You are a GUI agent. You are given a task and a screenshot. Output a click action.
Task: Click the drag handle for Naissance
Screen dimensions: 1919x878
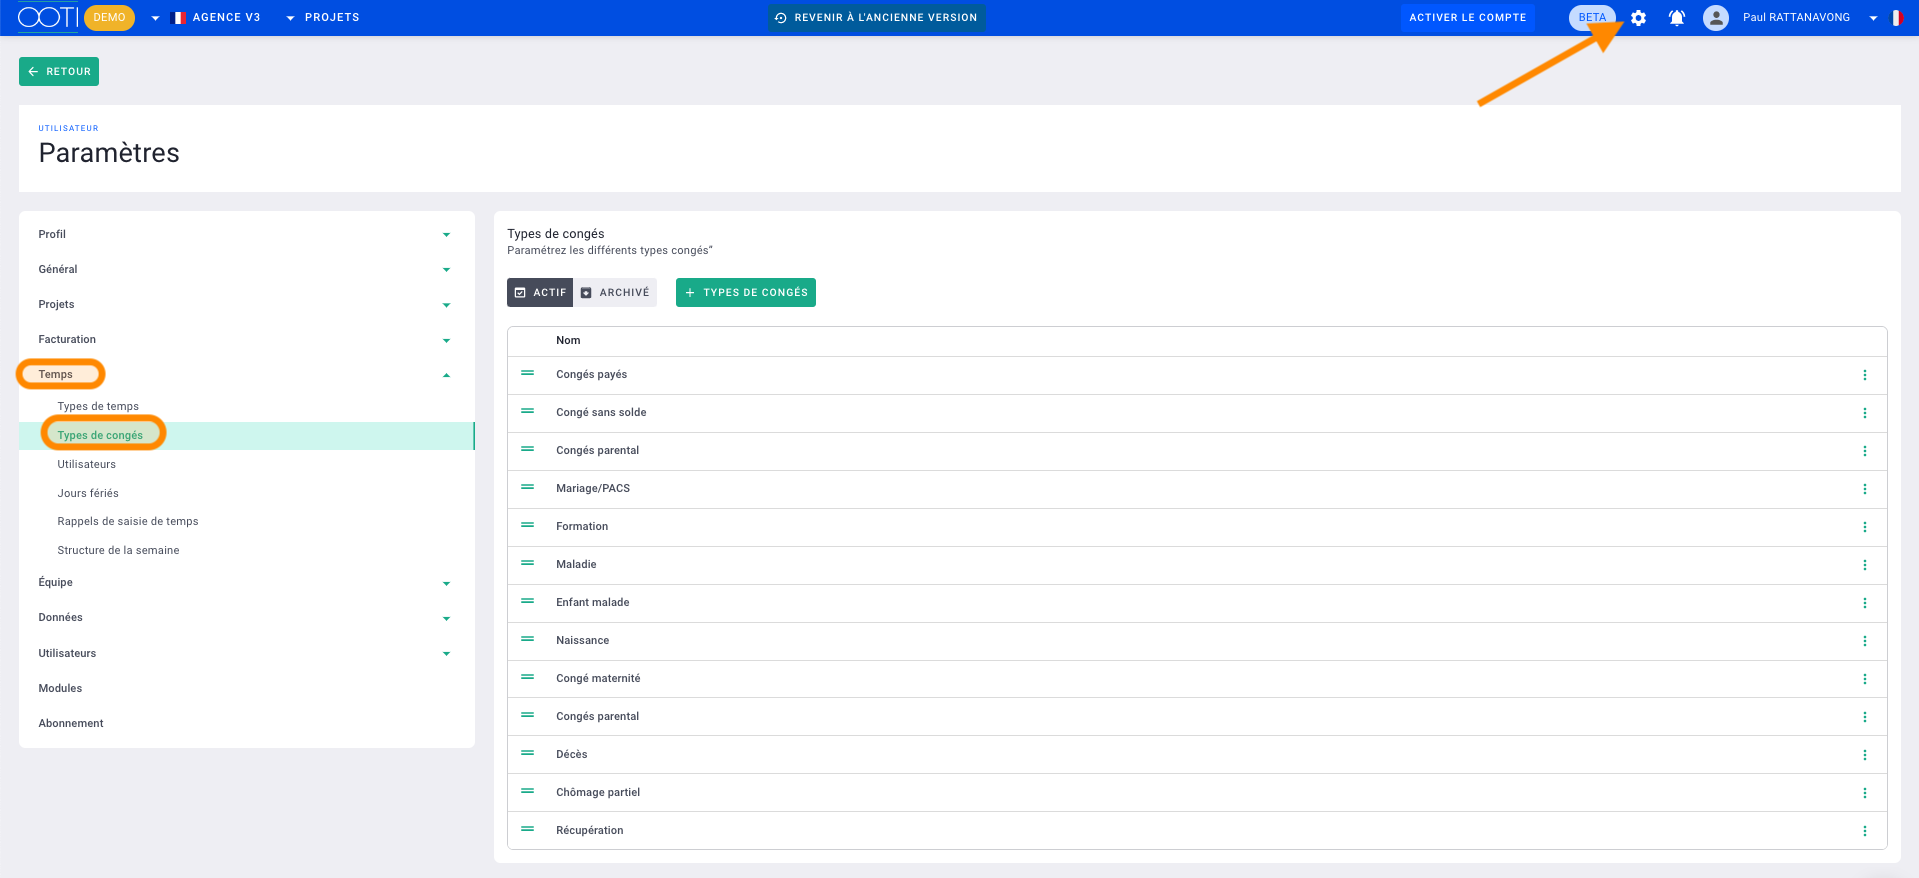(x=527, y=639)
